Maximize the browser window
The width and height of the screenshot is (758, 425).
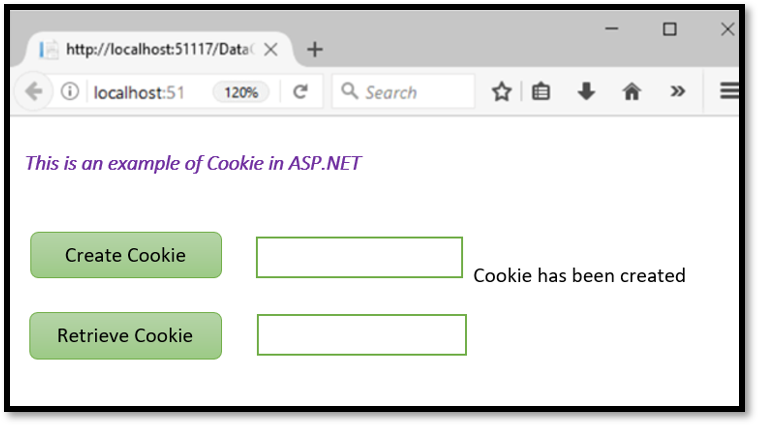tap(669, 30)
